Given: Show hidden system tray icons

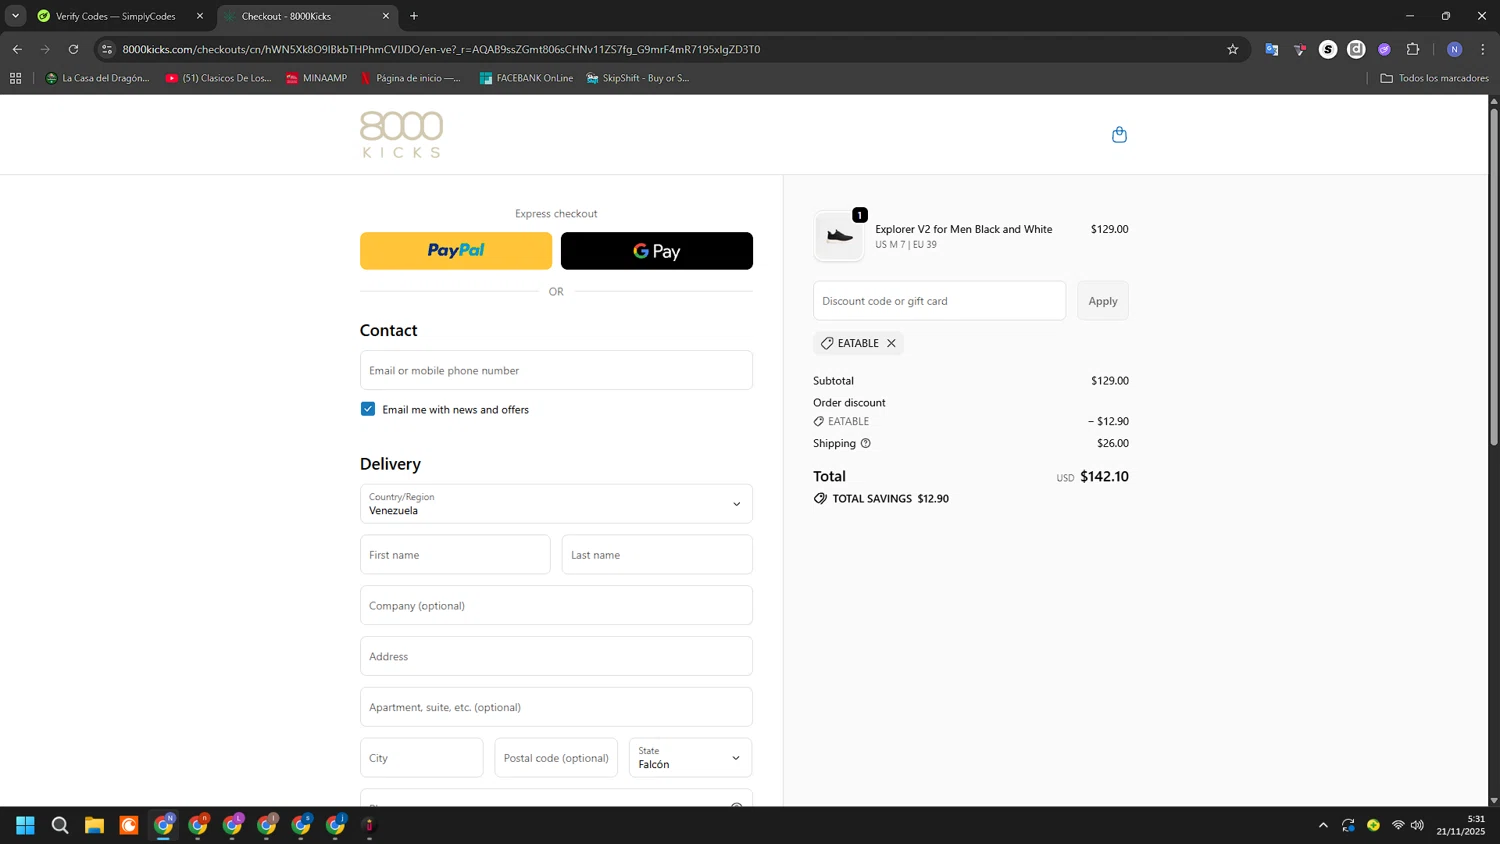Looking at the screenshot, I should coord(1323,825).
